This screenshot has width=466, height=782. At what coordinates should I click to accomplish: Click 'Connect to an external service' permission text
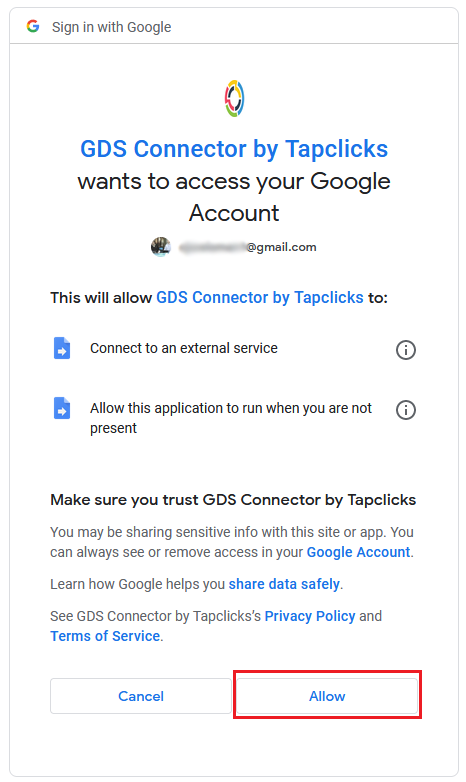coord(184,348)
